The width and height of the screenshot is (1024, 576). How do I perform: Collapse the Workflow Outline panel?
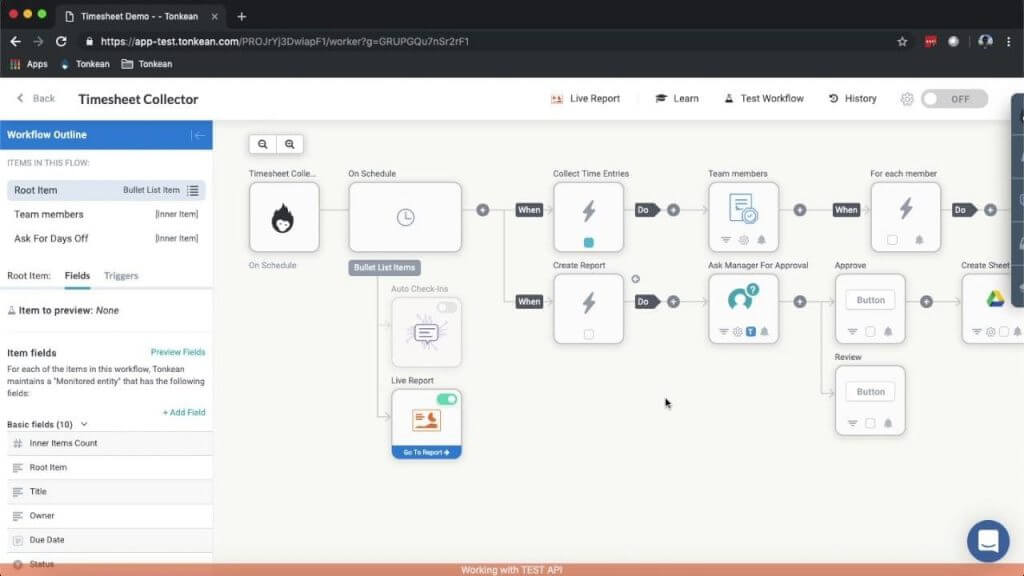(199, 135)
